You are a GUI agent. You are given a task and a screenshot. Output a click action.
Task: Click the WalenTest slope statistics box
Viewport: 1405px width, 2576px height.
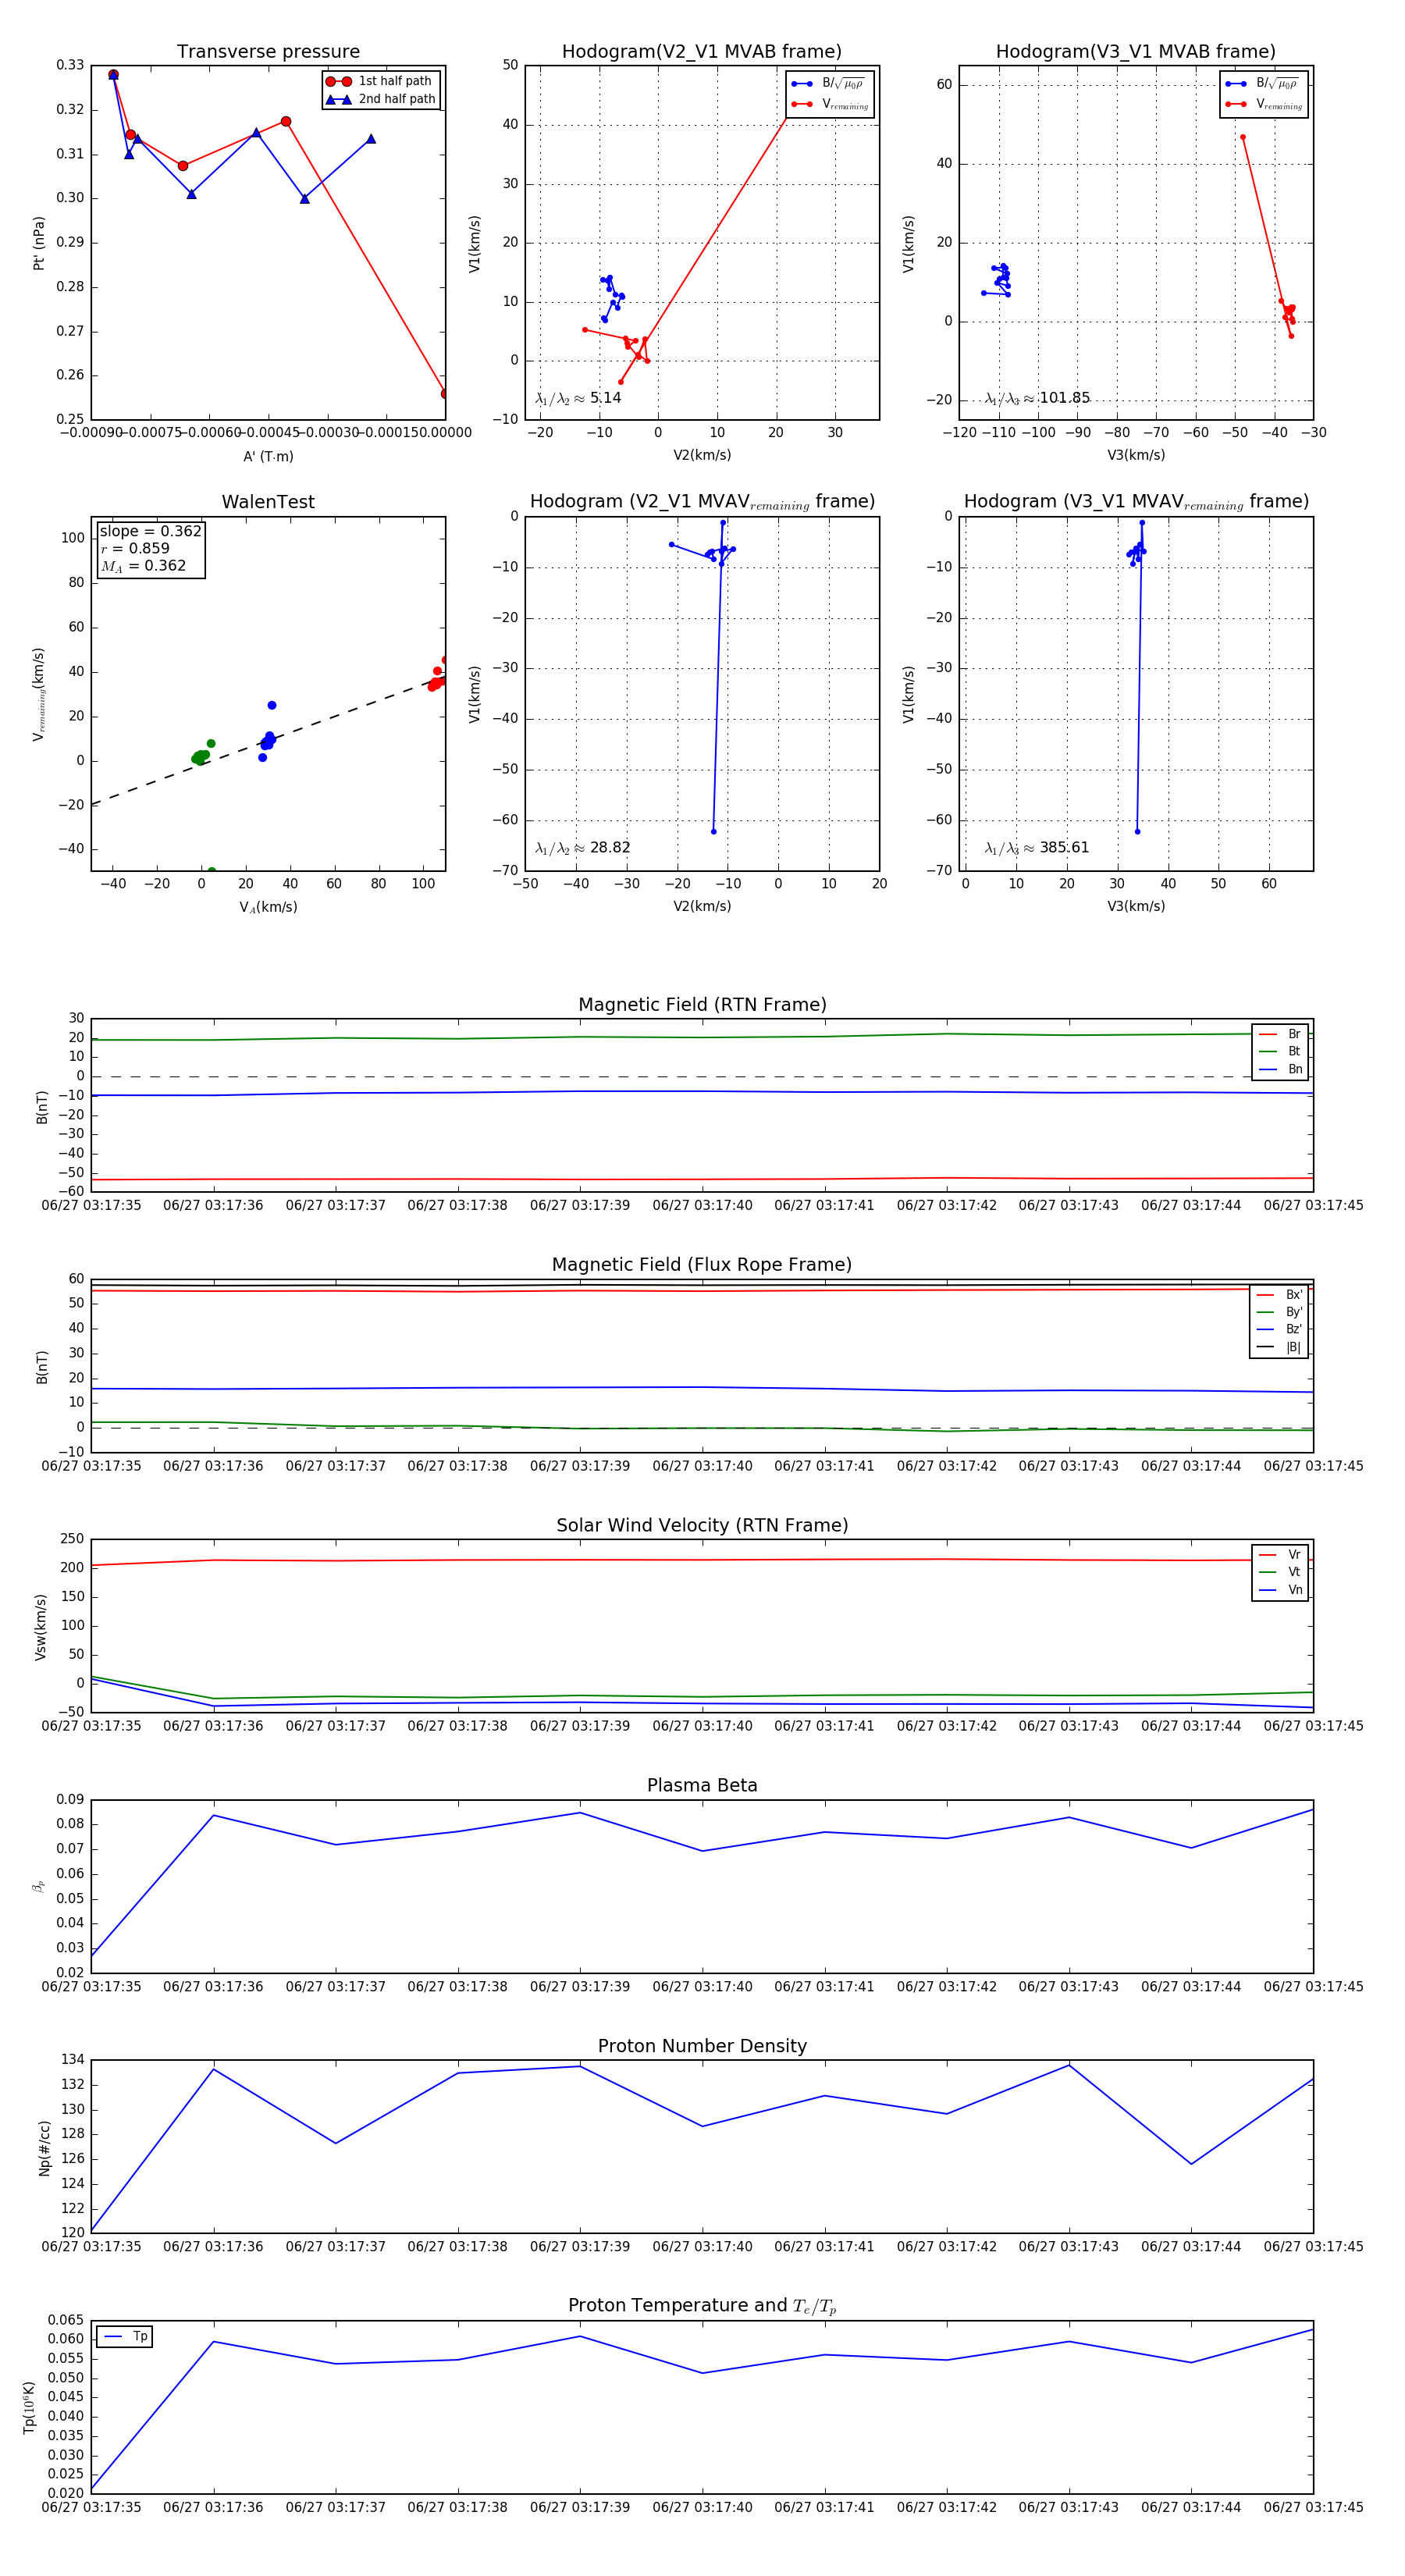click(150, 548)
